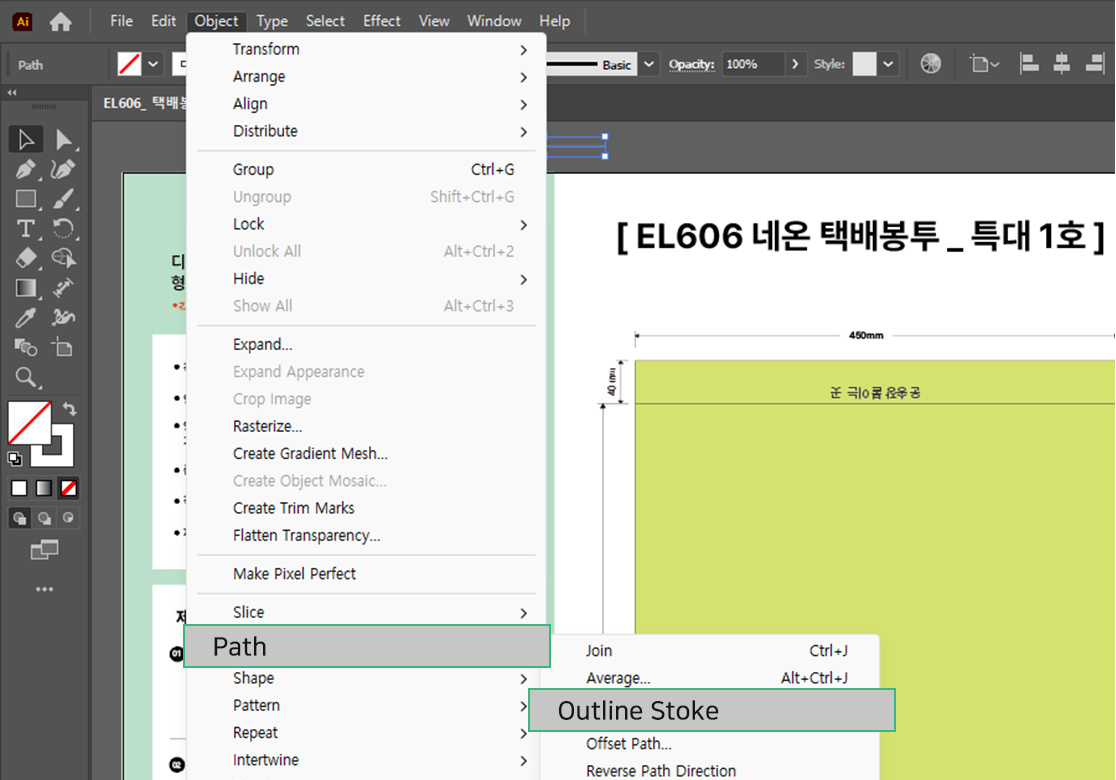Select the Direct Selection tool
1116x780 pixels.
[63, 139]
